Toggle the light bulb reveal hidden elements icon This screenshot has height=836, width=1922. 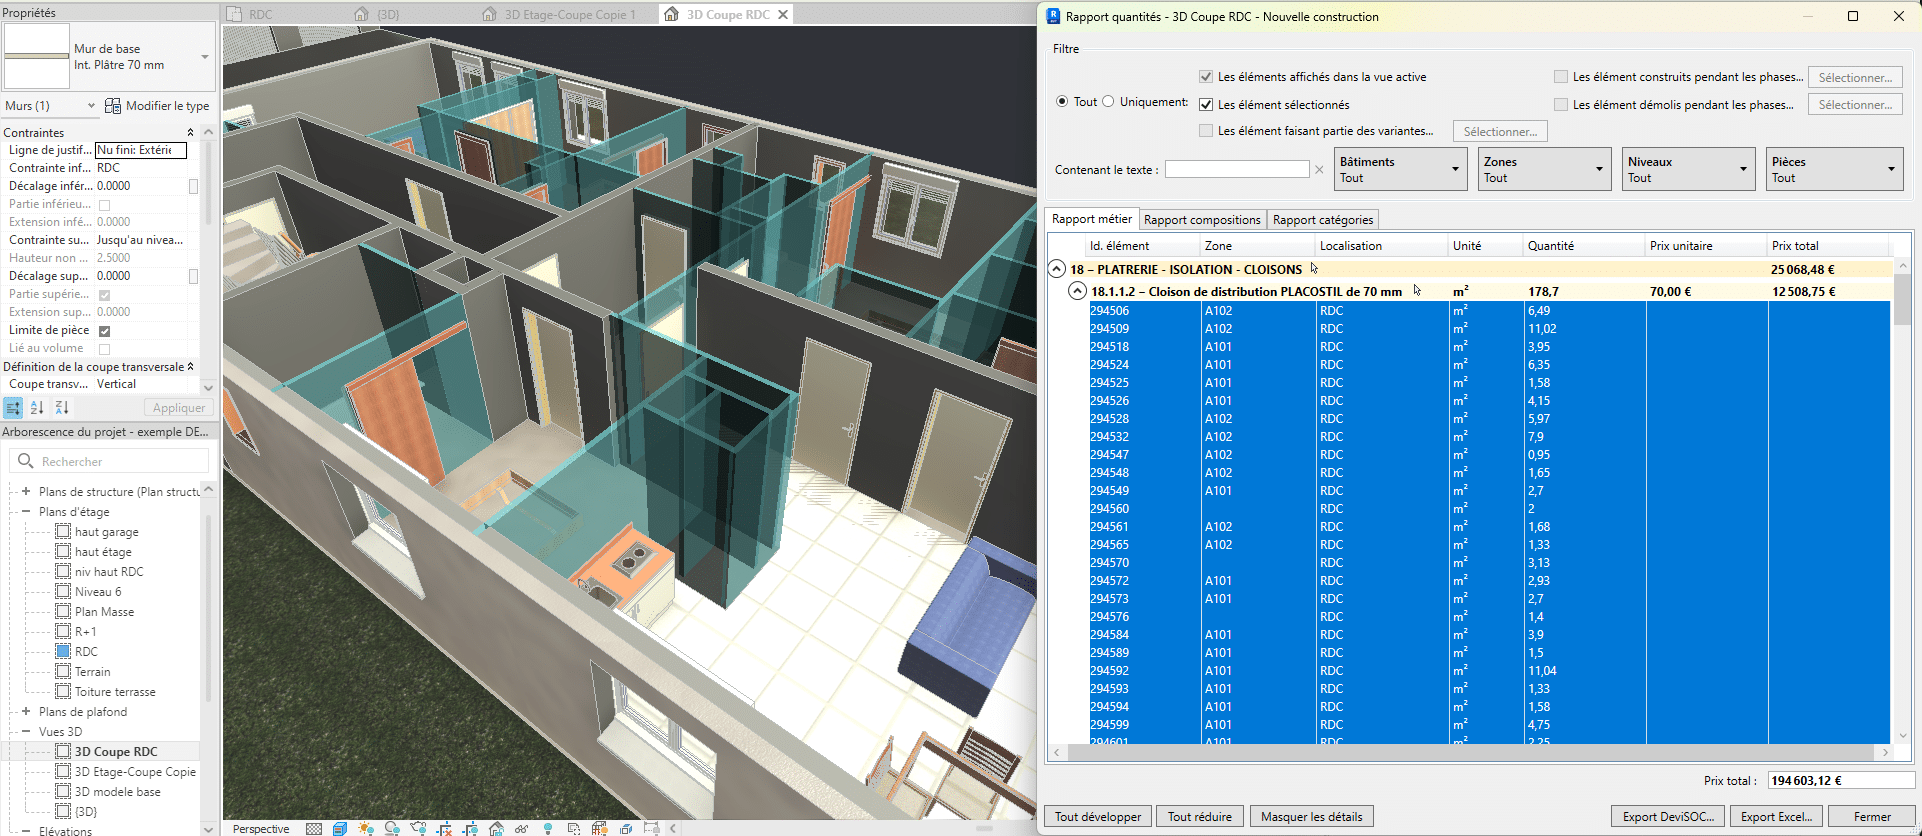(547, 829)
